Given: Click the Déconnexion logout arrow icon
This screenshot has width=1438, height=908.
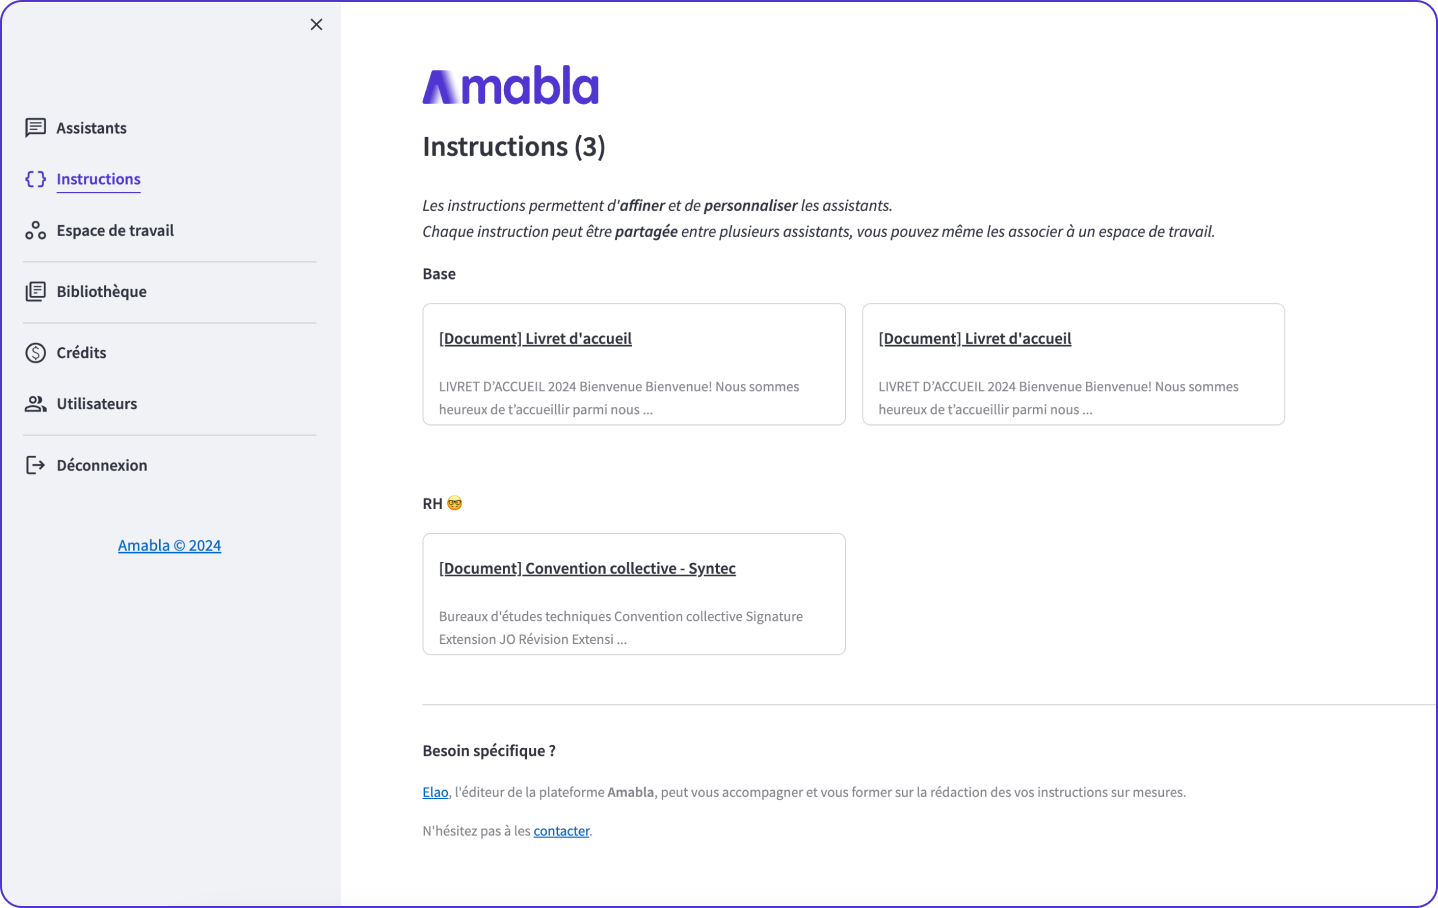Looking at the screenshot, I should pos(36,465).
